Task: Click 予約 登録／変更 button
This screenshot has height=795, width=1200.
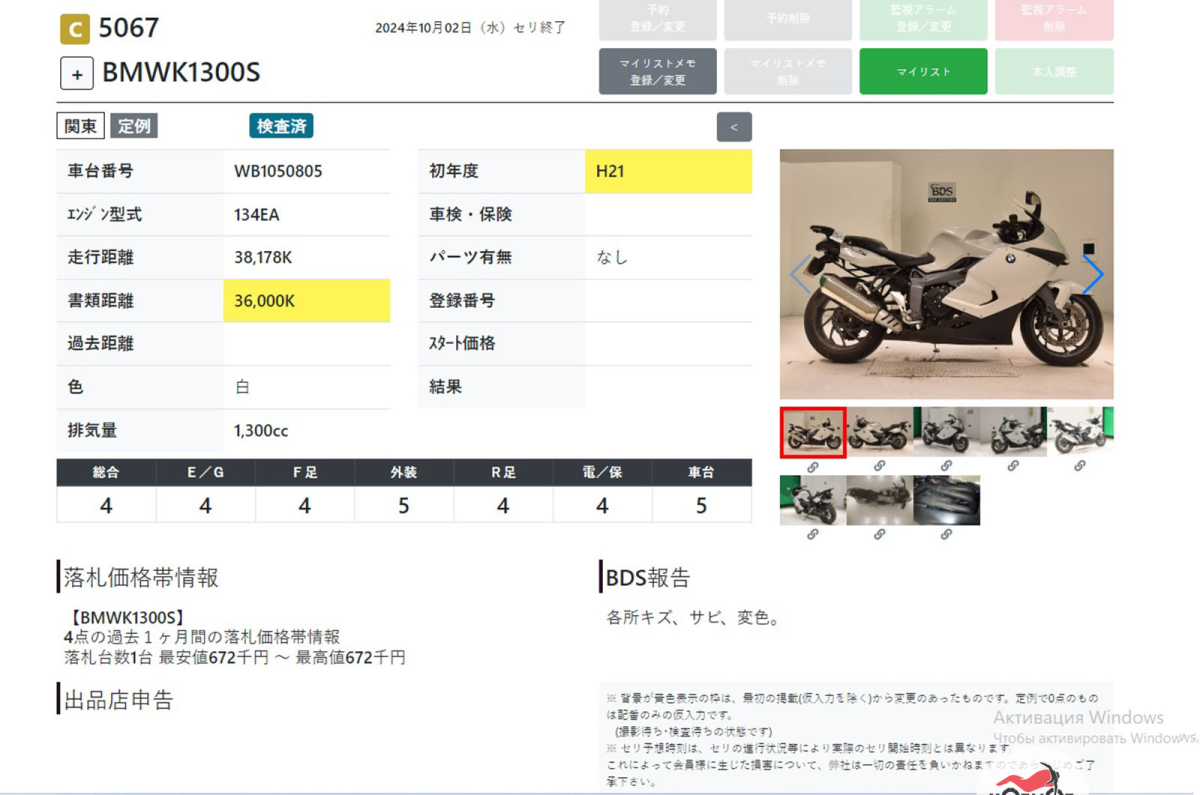Action: (x=658, y=18)
